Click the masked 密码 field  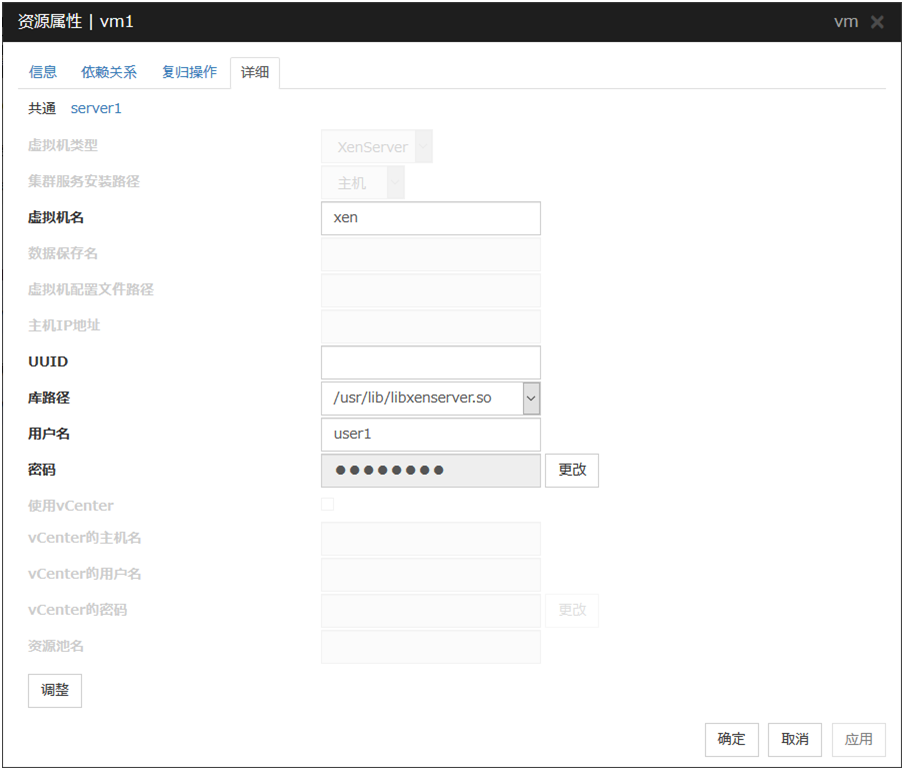430,470
